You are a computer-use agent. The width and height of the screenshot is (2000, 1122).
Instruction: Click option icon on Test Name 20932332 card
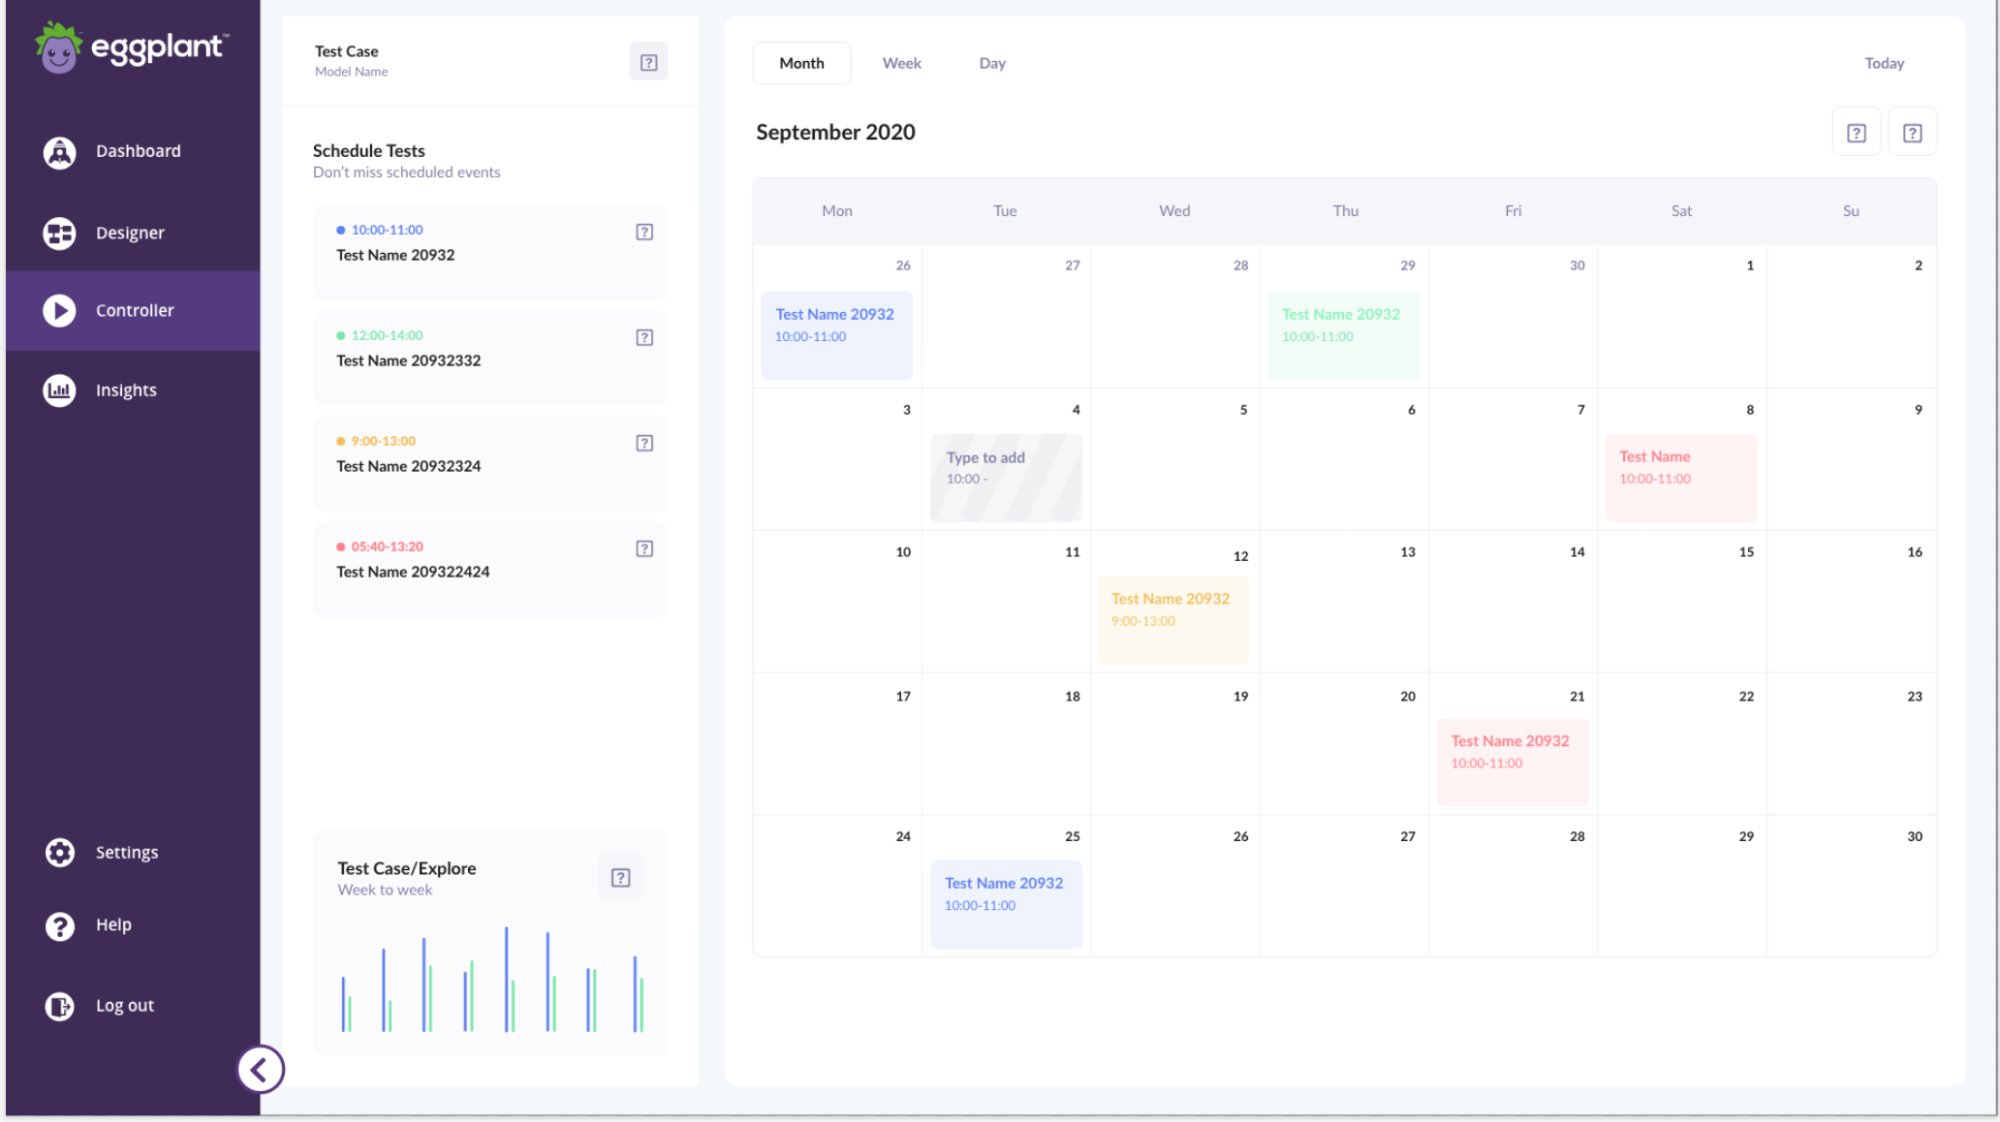click(x=645, y=338)
